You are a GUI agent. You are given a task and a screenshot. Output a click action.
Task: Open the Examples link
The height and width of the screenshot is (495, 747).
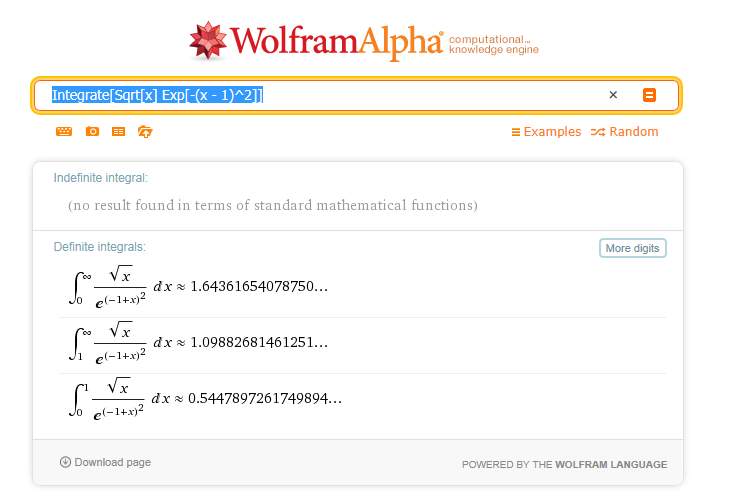tap(546, 132)
